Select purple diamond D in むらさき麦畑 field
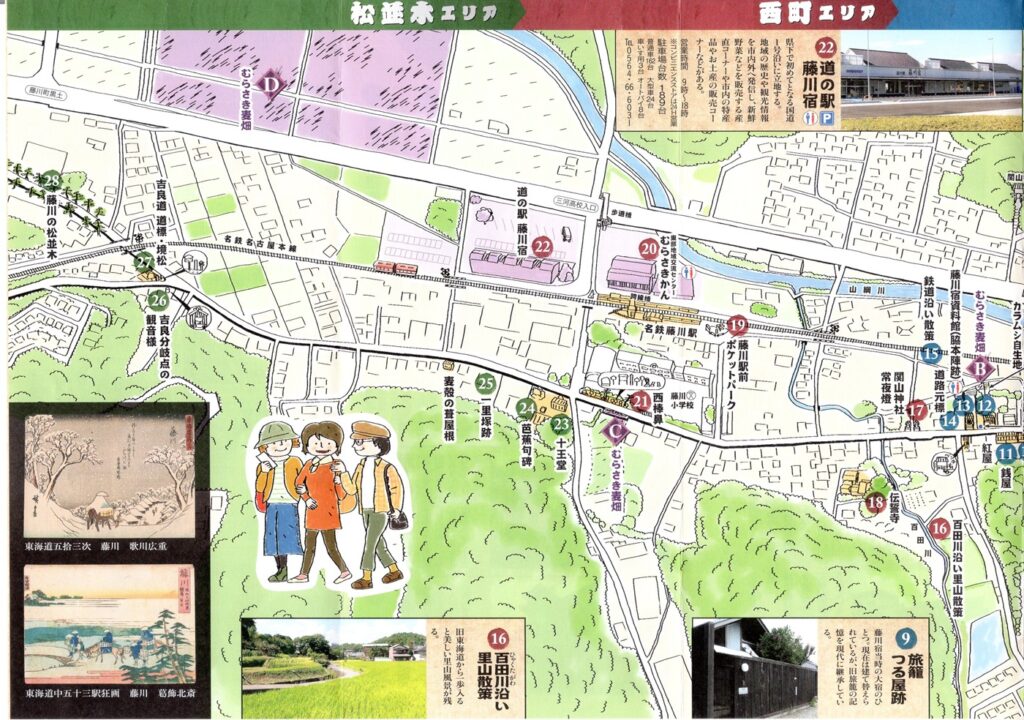This screenshot has height=720, width=1024. coord(271,84)
